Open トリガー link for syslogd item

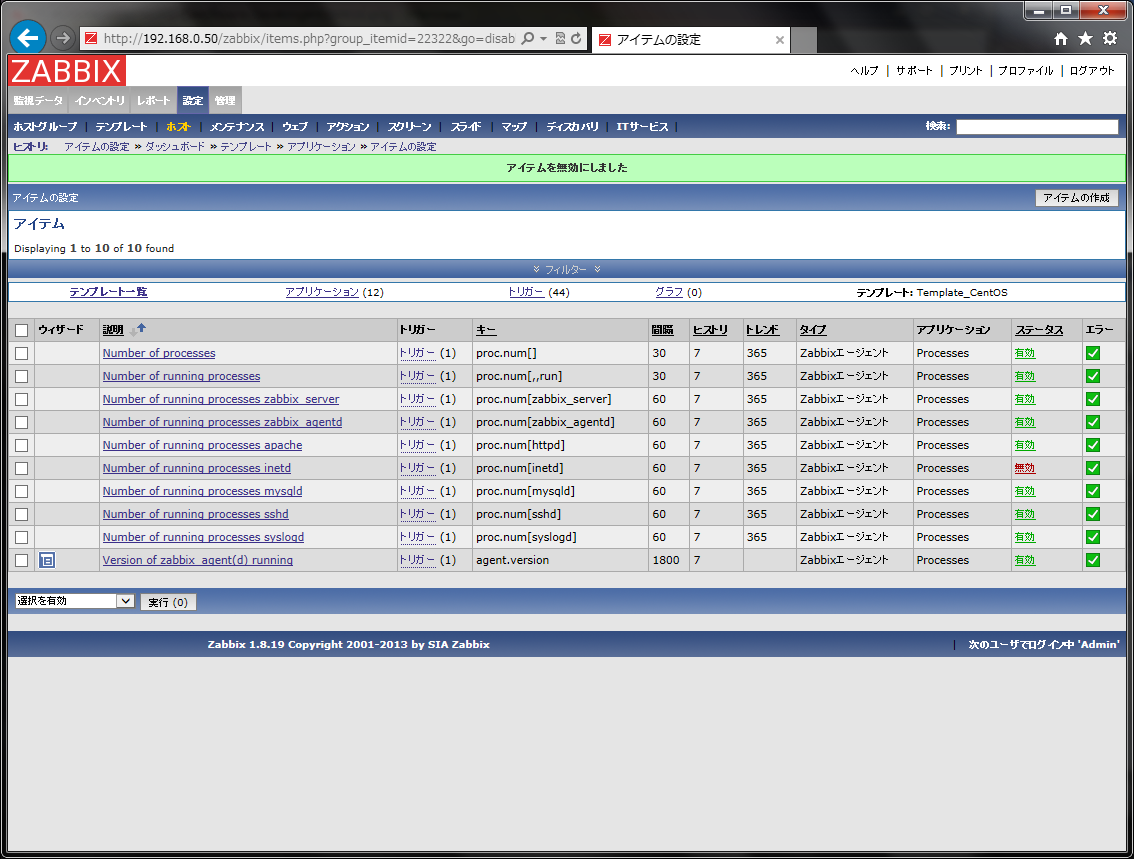[417, 537]
